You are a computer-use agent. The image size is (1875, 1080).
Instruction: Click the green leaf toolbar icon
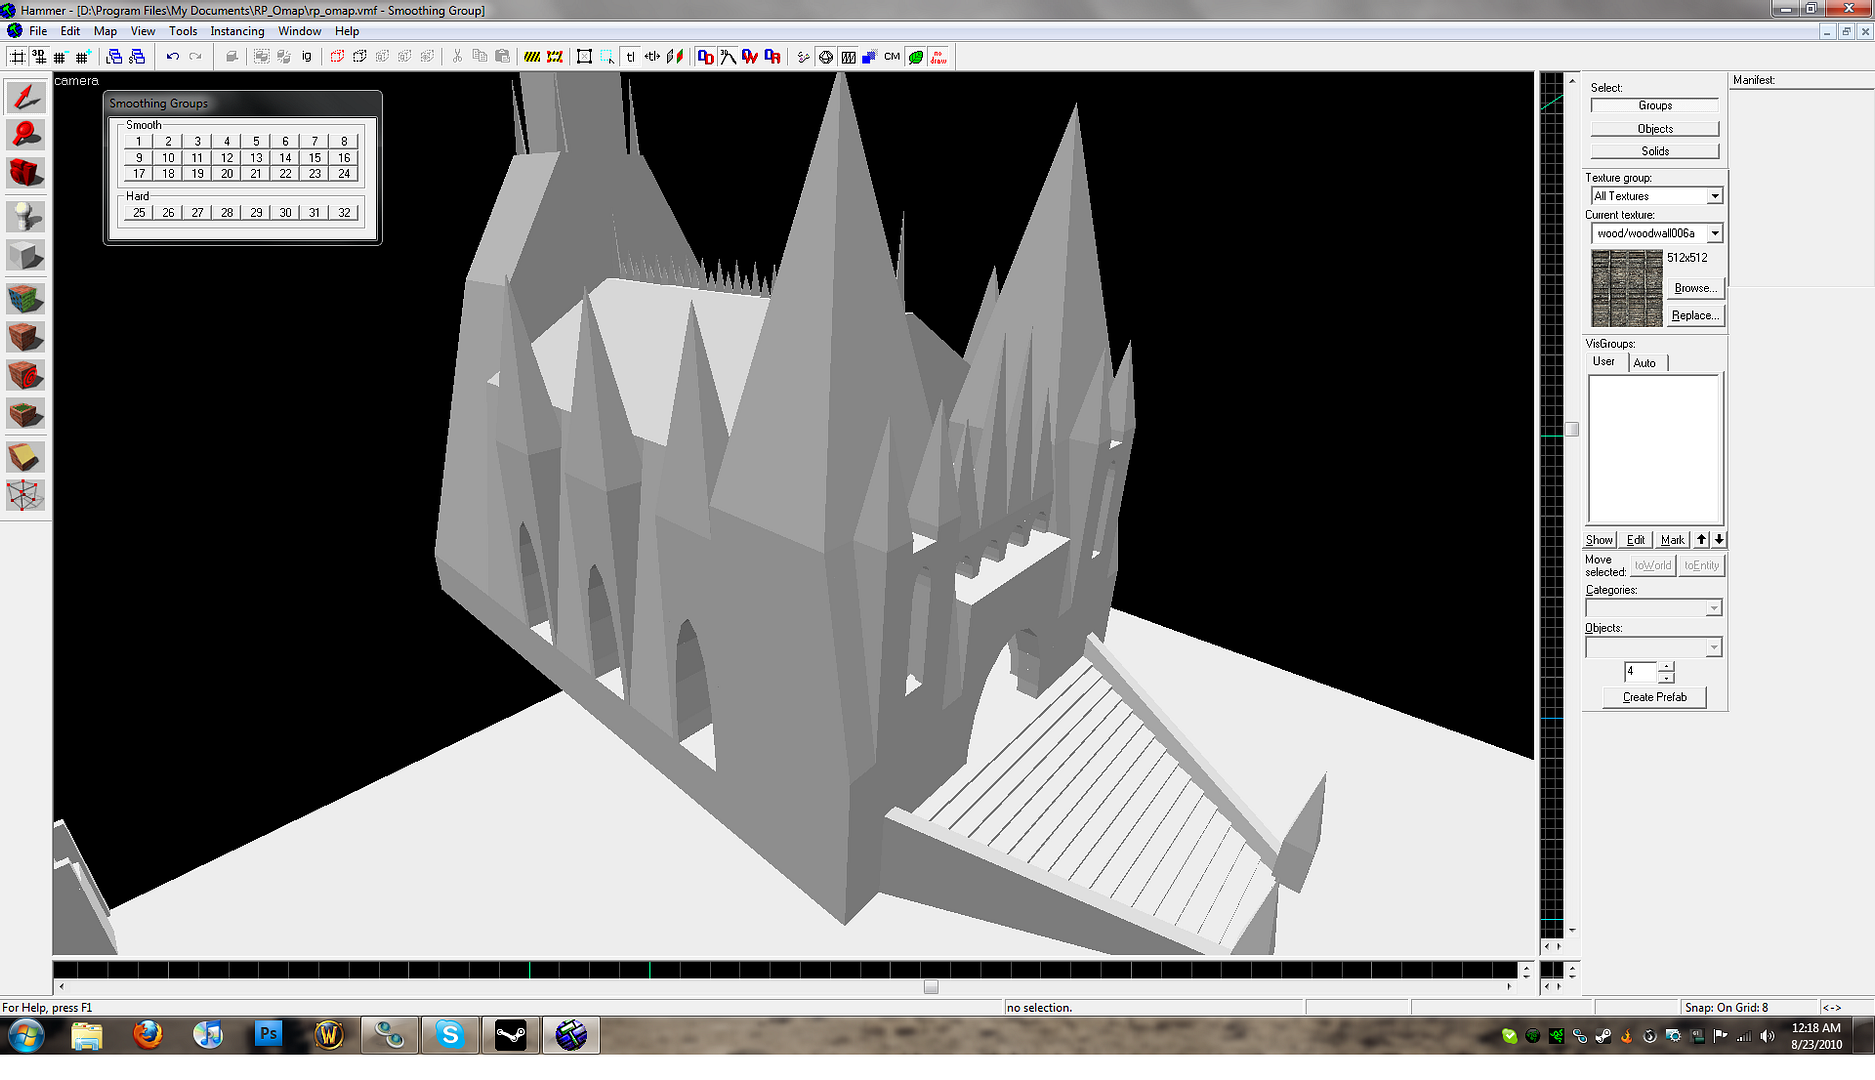pos(916,57)
